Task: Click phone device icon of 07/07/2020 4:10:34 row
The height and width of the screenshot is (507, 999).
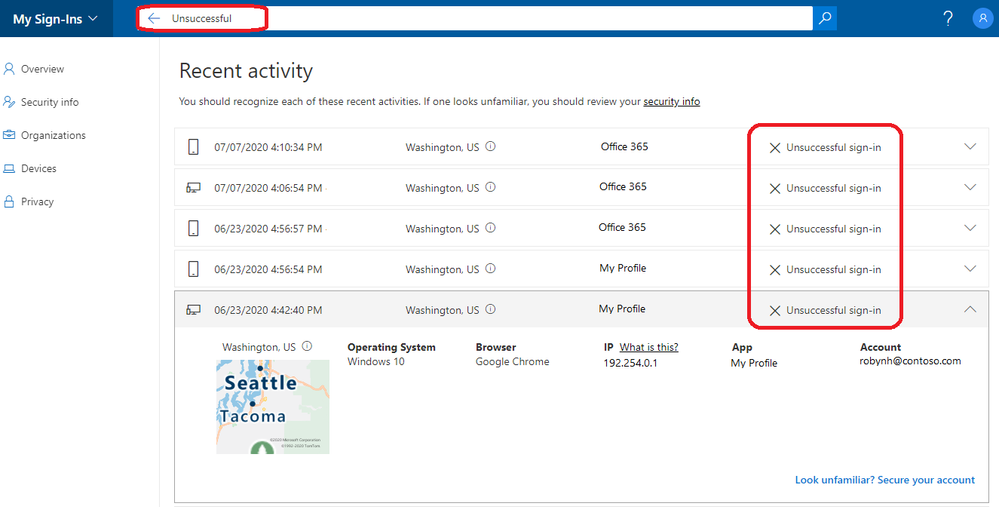Action: [193, 147]
